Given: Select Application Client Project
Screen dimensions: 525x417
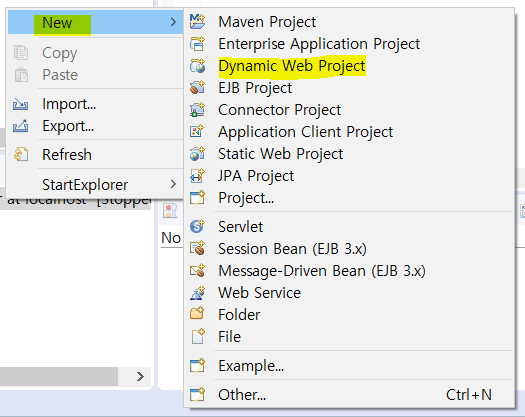Looking at the screenshot, I should (x=349, y=132).
